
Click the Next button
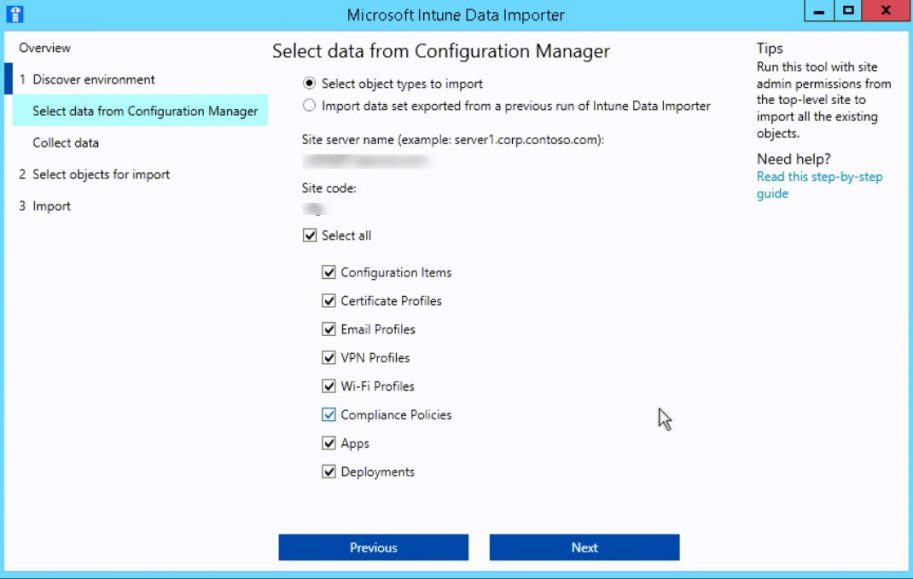click(583, 547)
